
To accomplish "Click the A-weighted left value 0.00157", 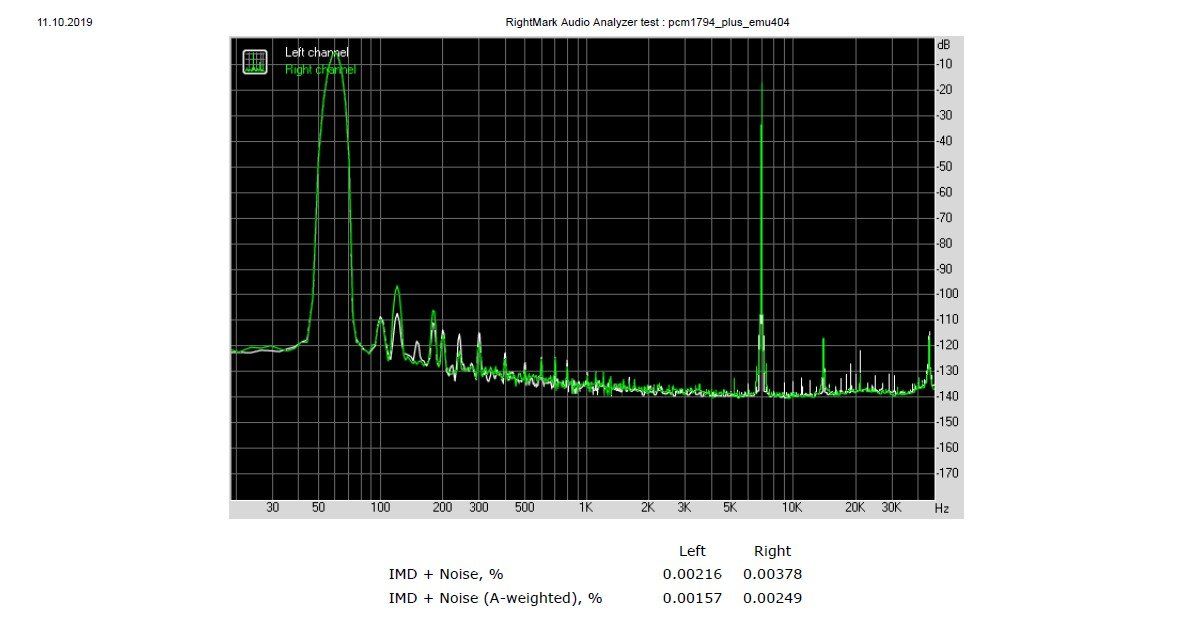I will (x=692, y=598).
